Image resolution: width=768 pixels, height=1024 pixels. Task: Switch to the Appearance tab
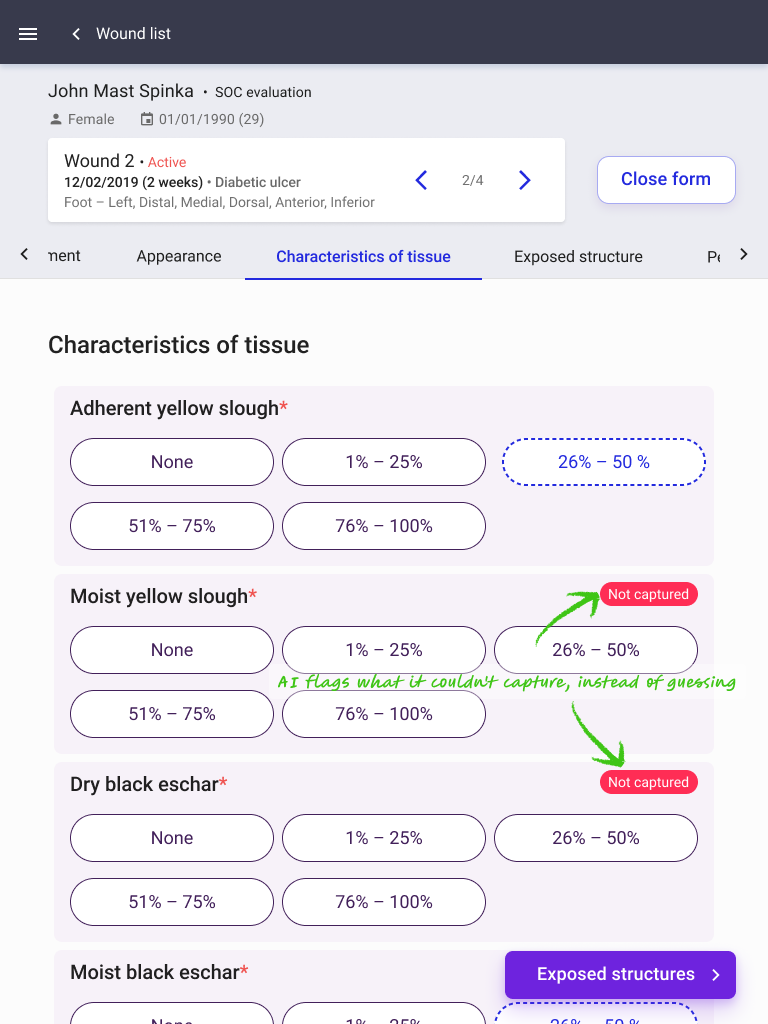coord(179,257)
